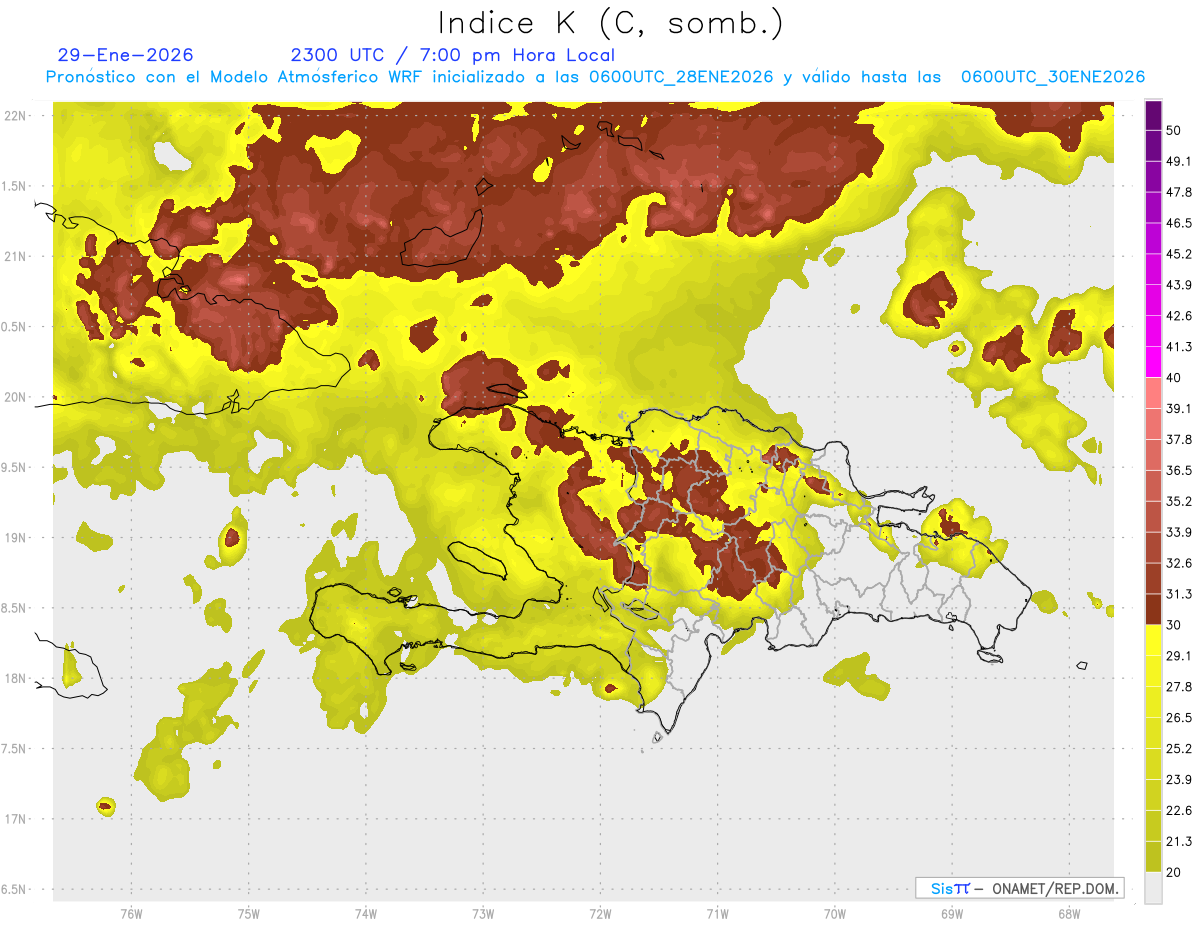Click the '43.9' color bar value
This screenshot has width=1200, height=927.
[1179, 285]
